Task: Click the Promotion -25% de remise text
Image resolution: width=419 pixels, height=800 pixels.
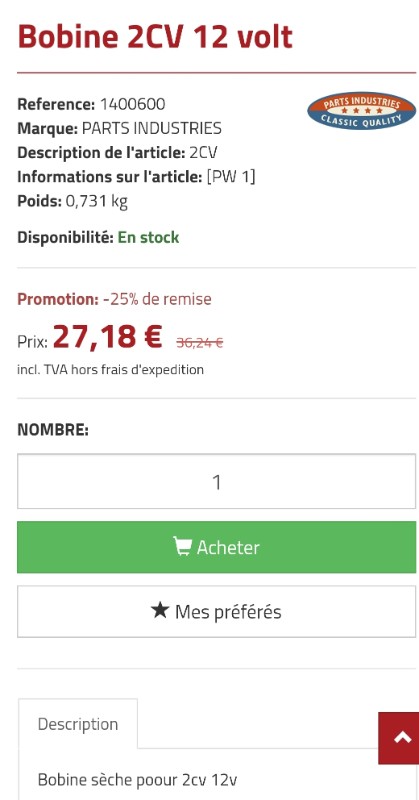Action: click(x=114, y=299)
